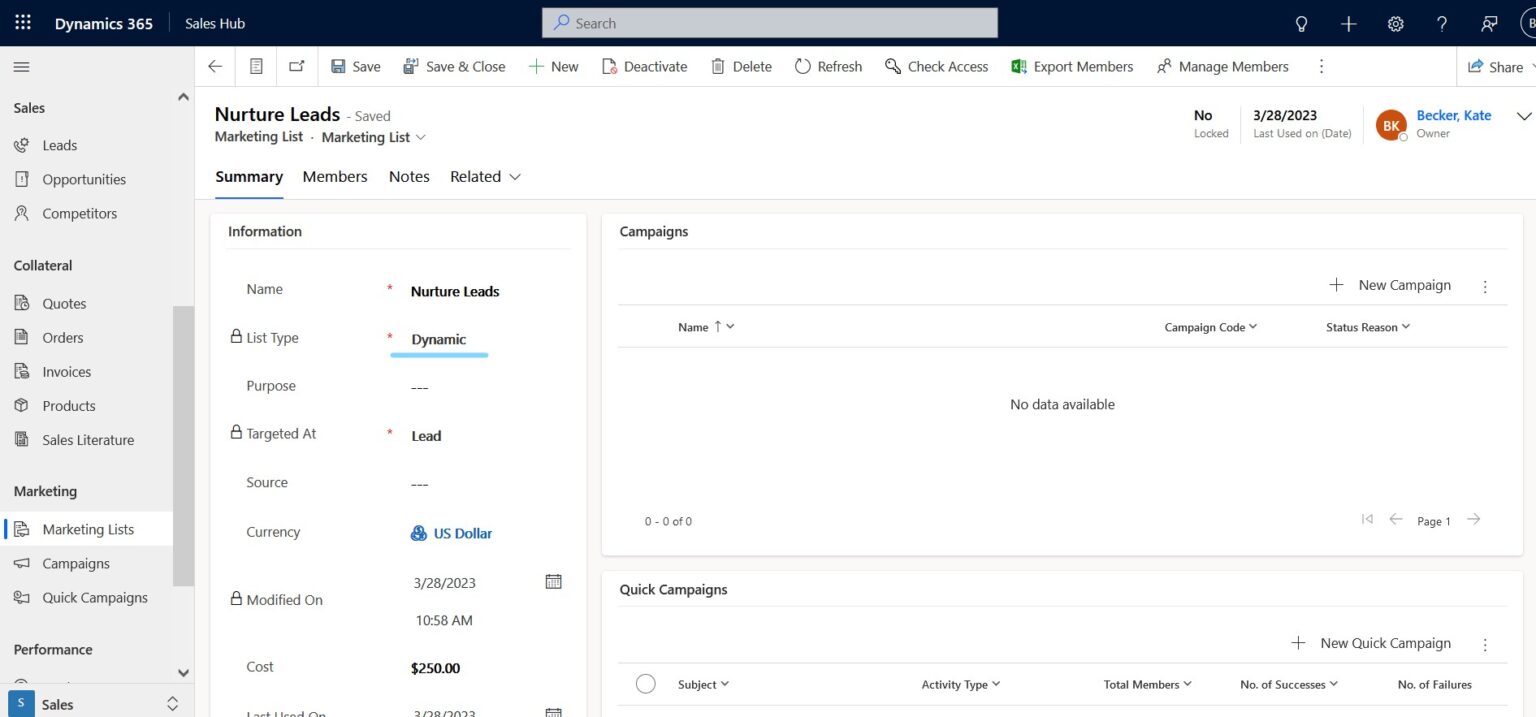1536x717 pixels.
Task: Deactivate the Nurture Leads marketing list
Action: [645, 66]
